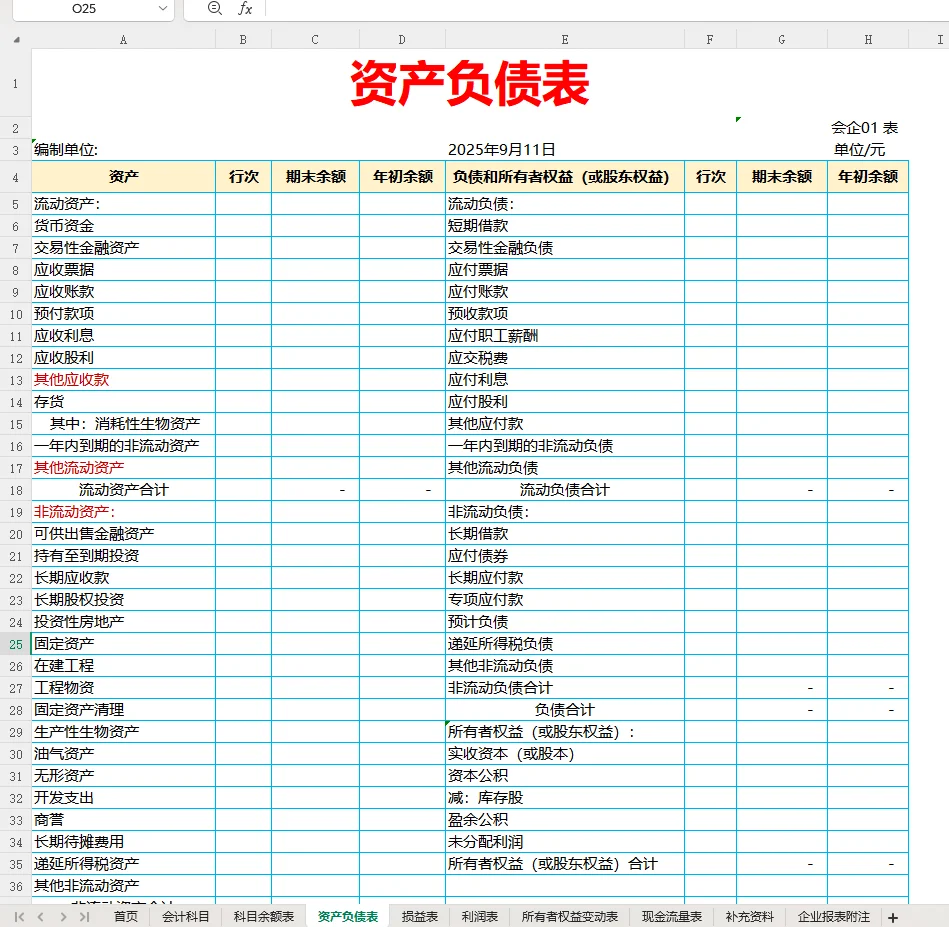Image resolution: width=949 pixels, height=927 pixels.
Task: Click the 资产 header cell
Action: click(x=123, y=177)
